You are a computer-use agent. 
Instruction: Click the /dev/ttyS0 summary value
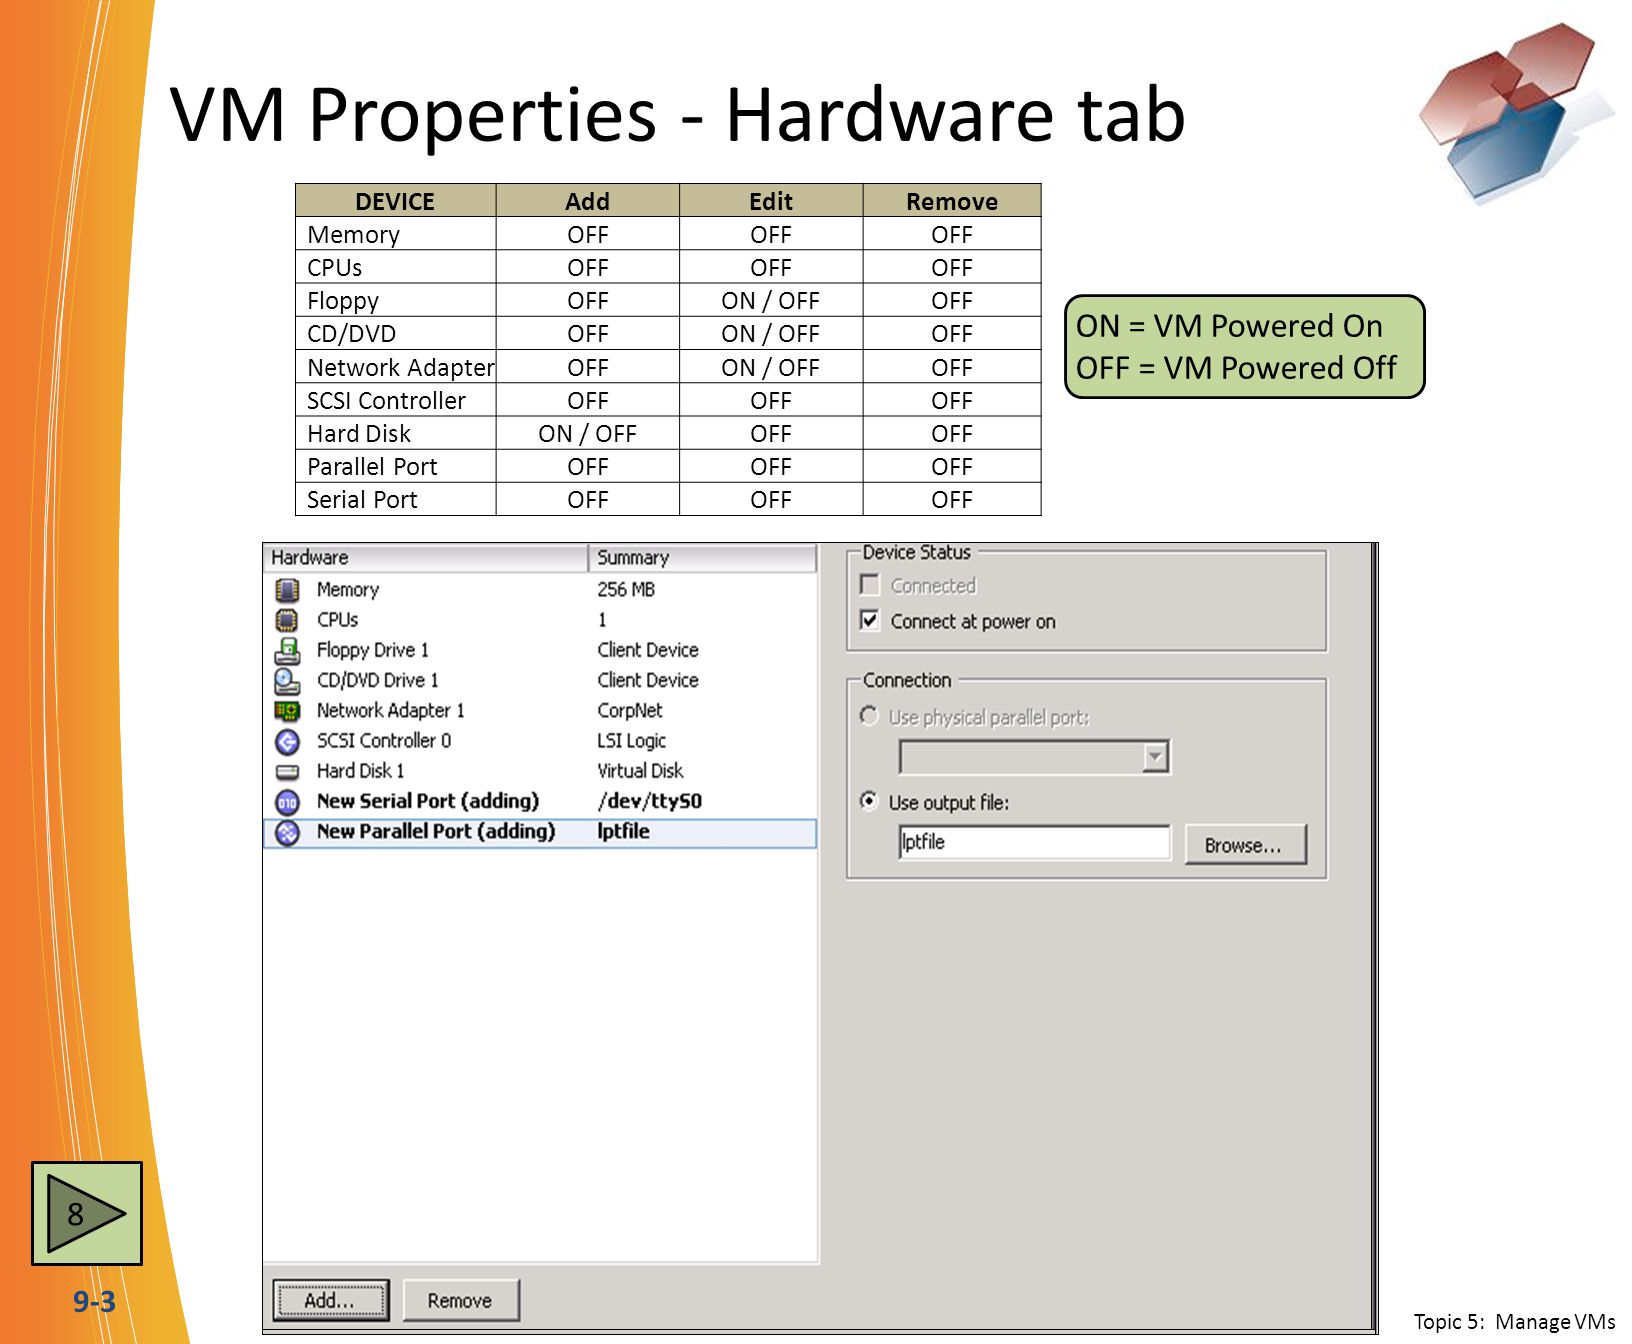click(x=650, y=801)
